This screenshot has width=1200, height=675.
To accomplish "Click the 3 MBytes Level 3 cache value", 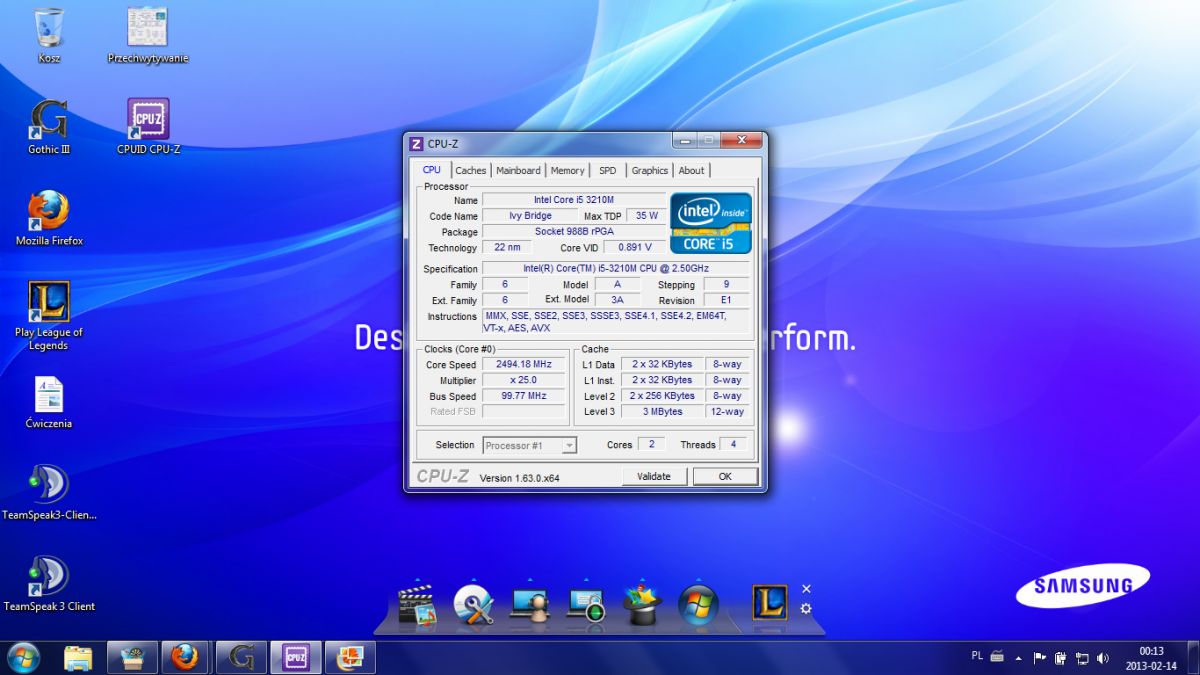I will [662, 412].
